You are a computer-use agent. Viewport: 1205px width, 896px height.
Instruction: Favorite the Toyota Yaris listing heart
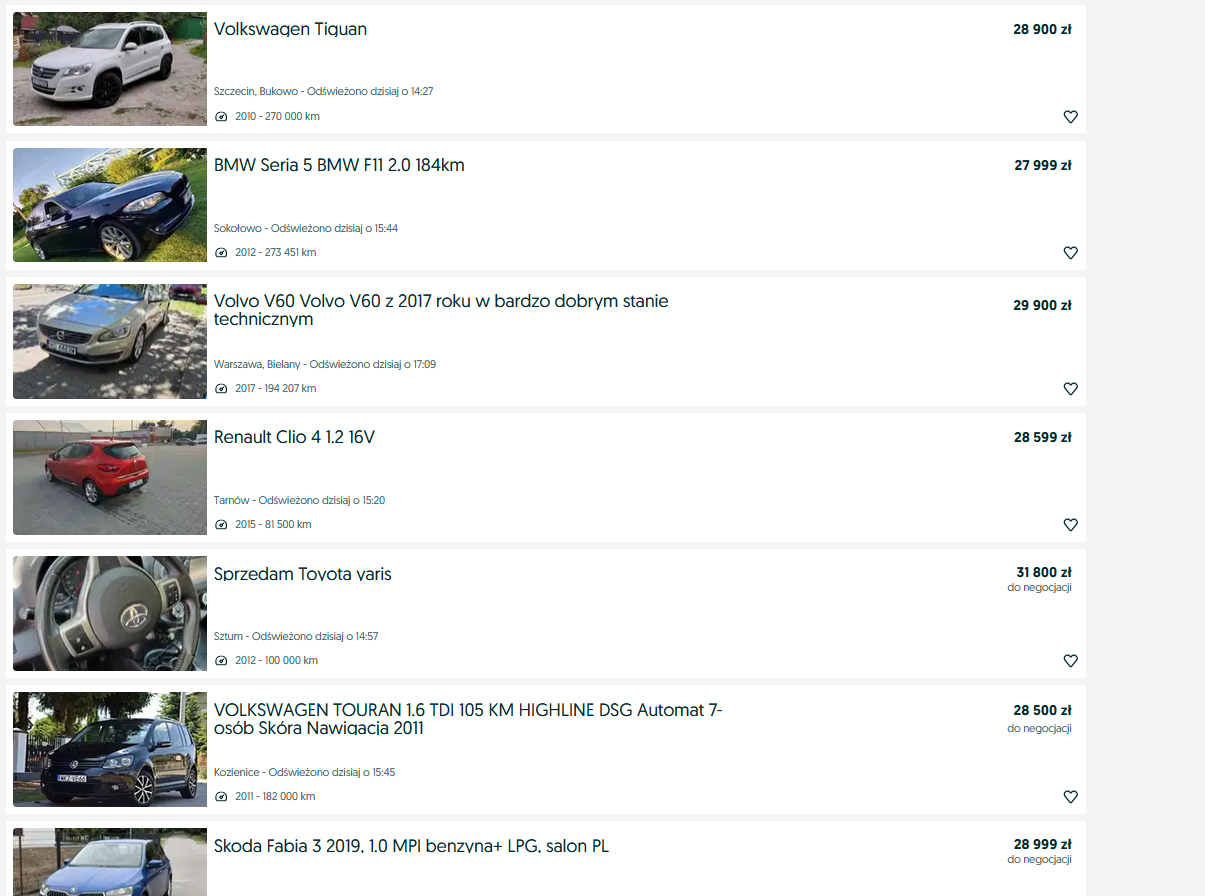pos(1070,661)
